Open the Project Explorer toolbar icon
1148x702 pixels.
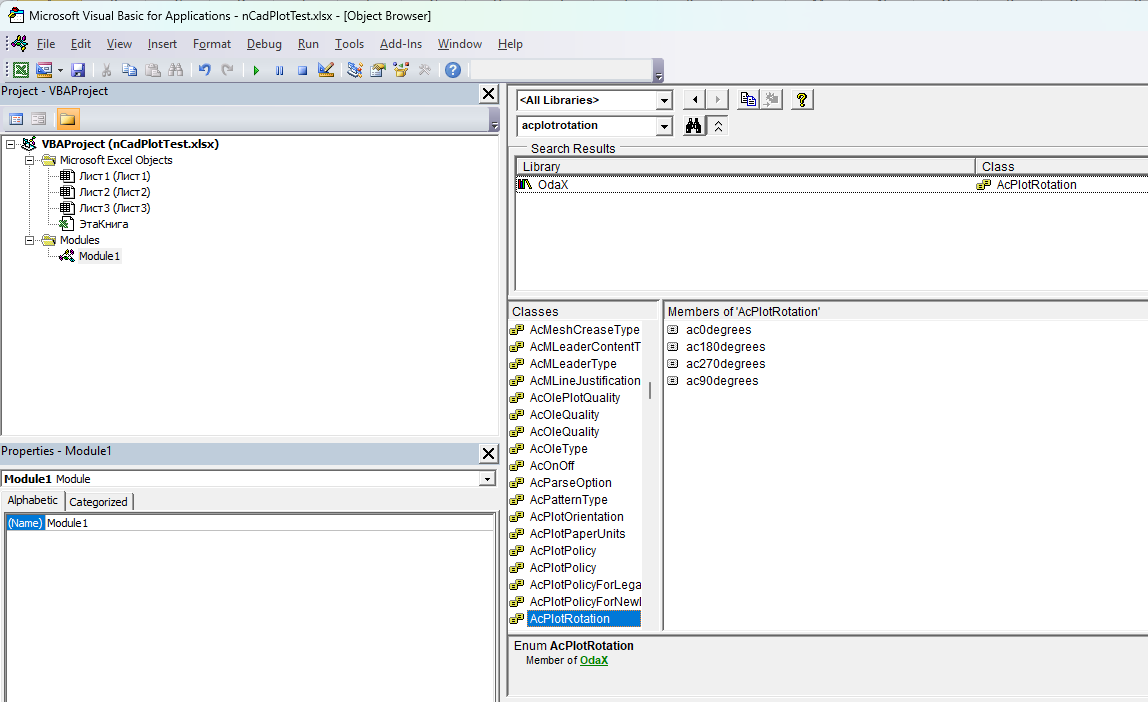tap(354, 70)
